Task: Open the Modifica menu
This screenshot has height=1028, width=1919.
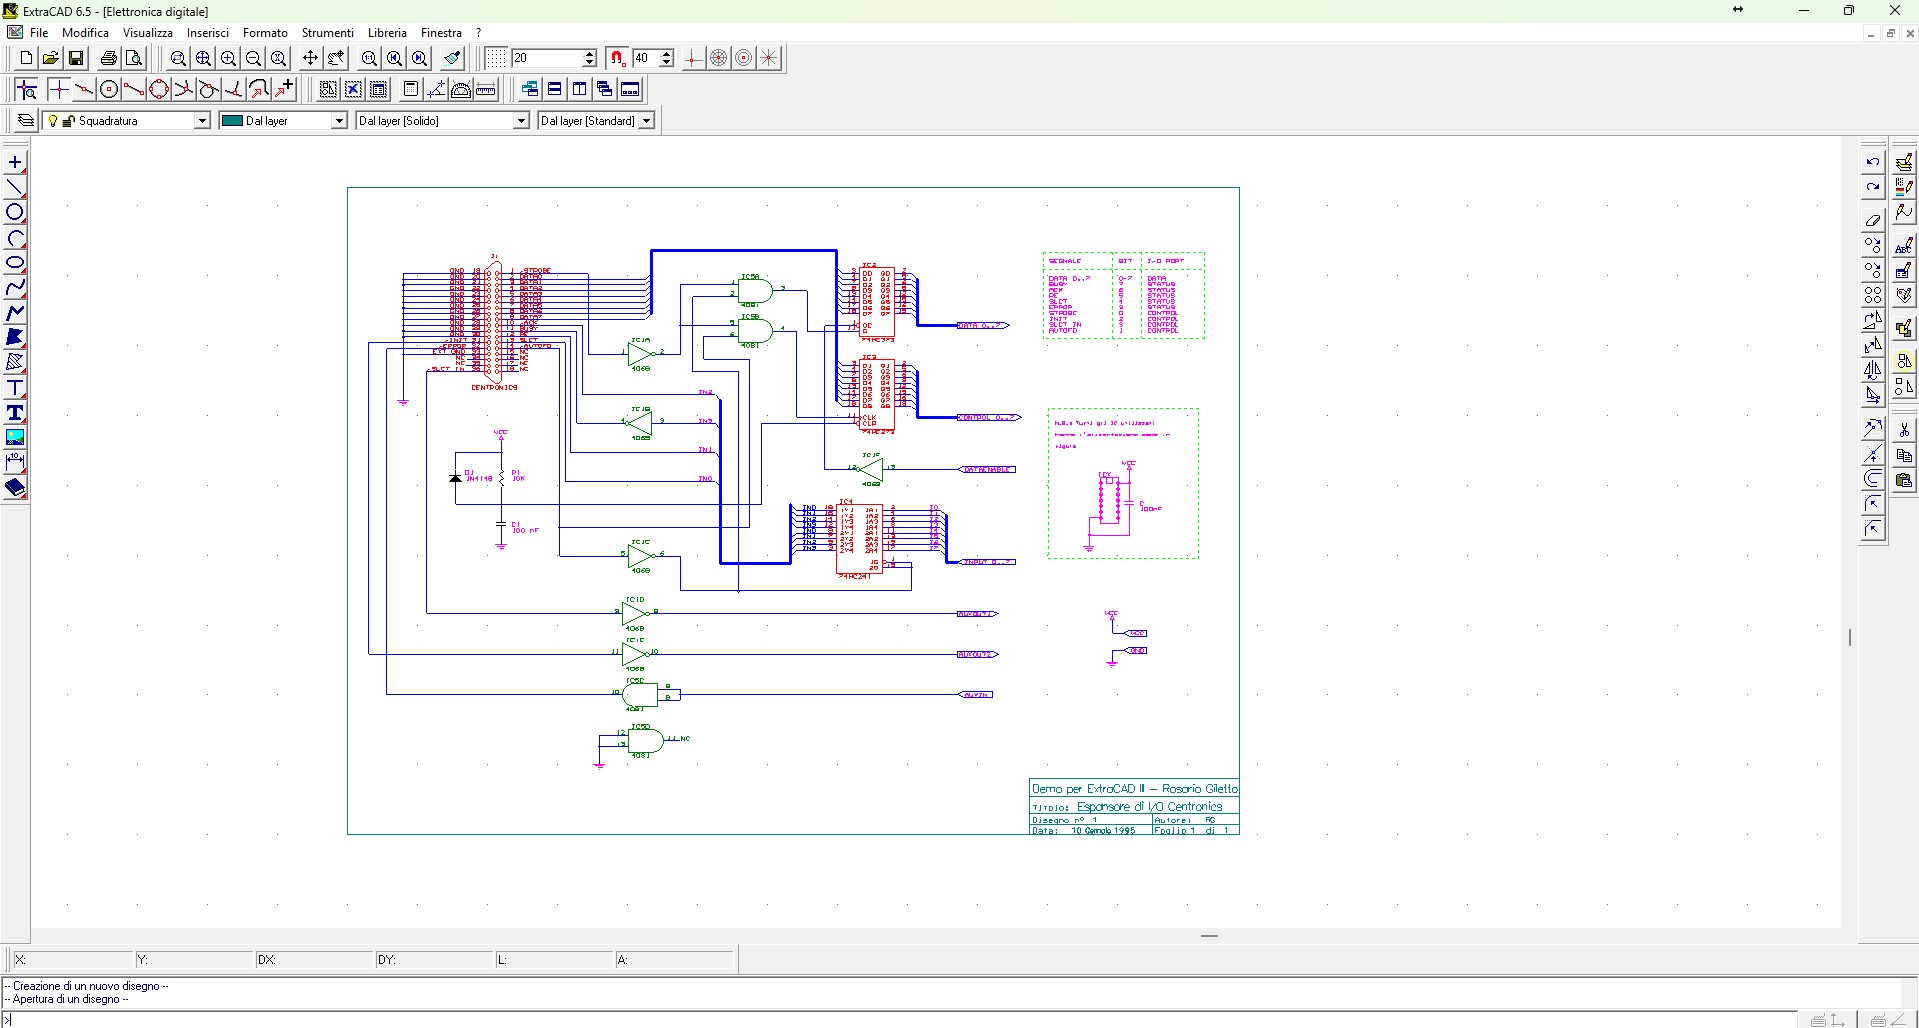Action: 85,33
